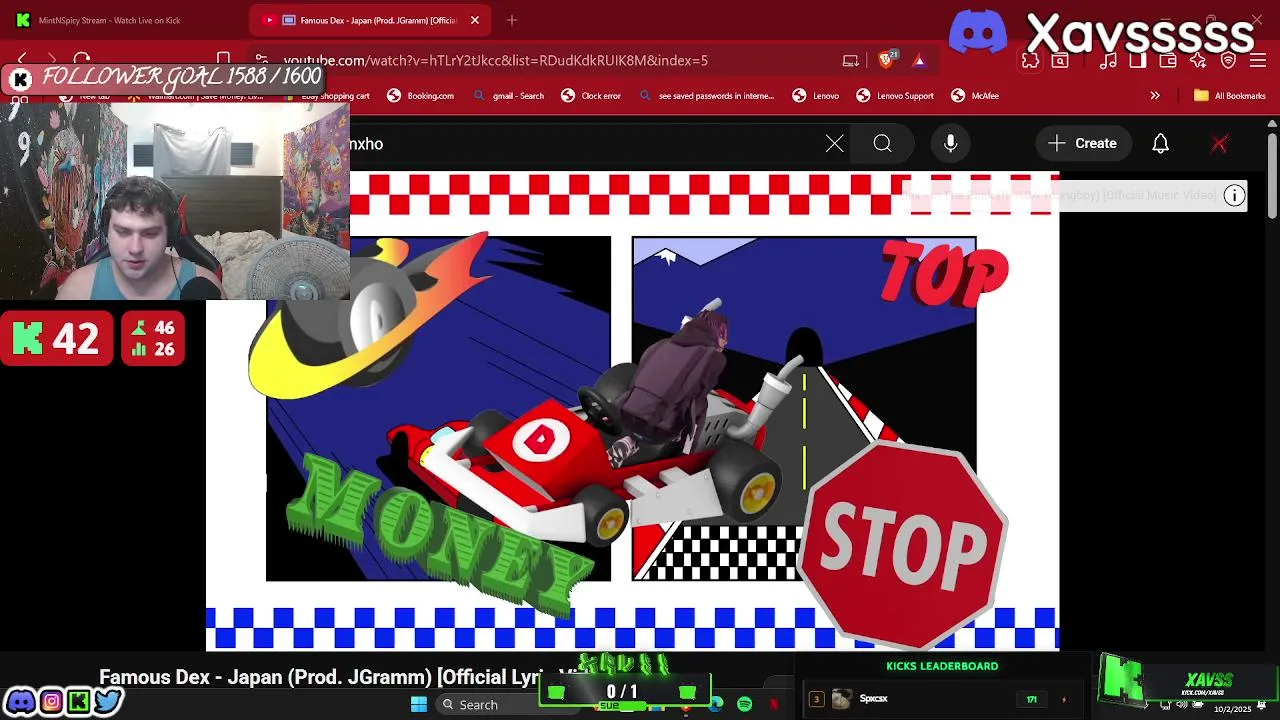Open the Brave VPN shield icon
Viewport: 1280px width, 720px height.
(x=1229, y=61)
